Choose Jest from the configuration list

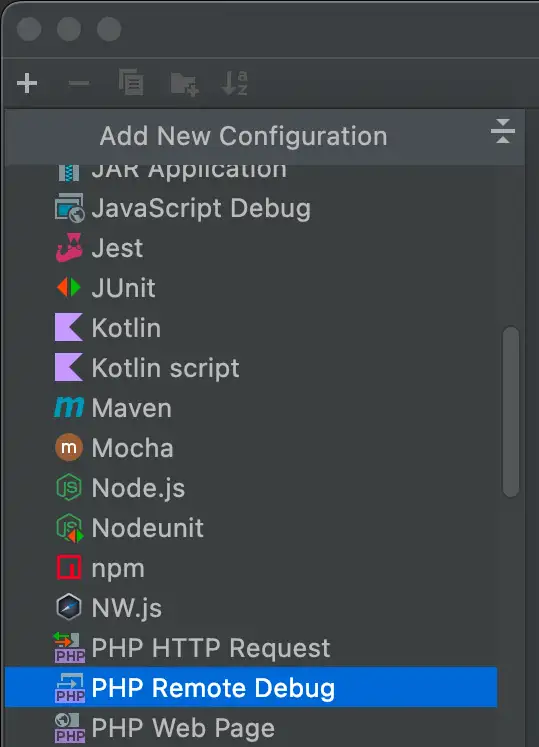pos(251,248)
